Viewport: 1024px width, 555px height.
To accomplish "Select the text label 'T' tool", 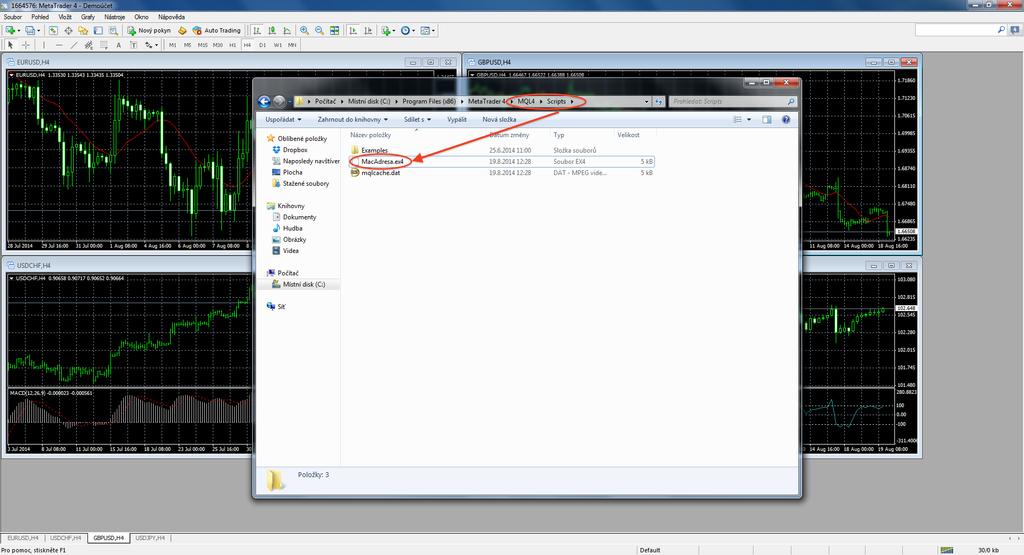I will [x=133, y=45].
